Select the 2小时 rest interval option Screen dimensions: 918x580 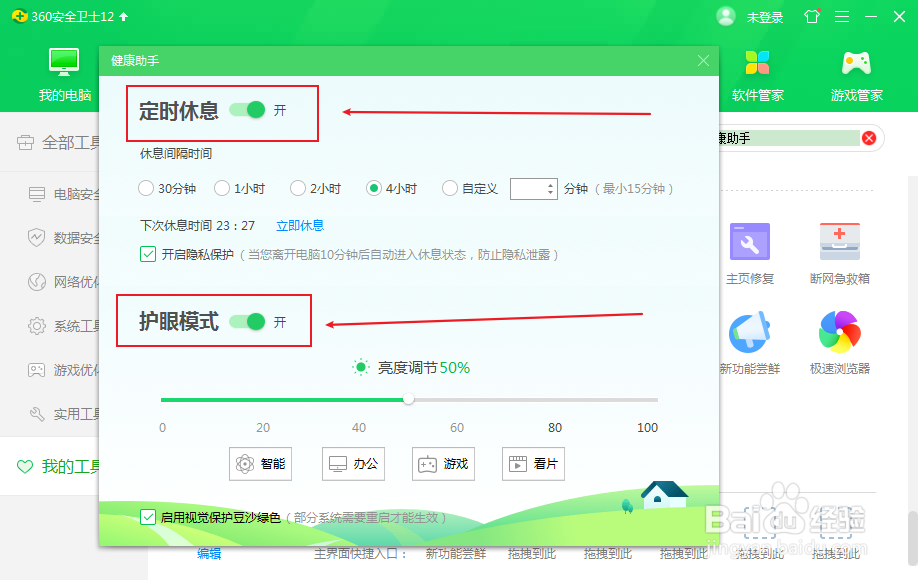297,187
